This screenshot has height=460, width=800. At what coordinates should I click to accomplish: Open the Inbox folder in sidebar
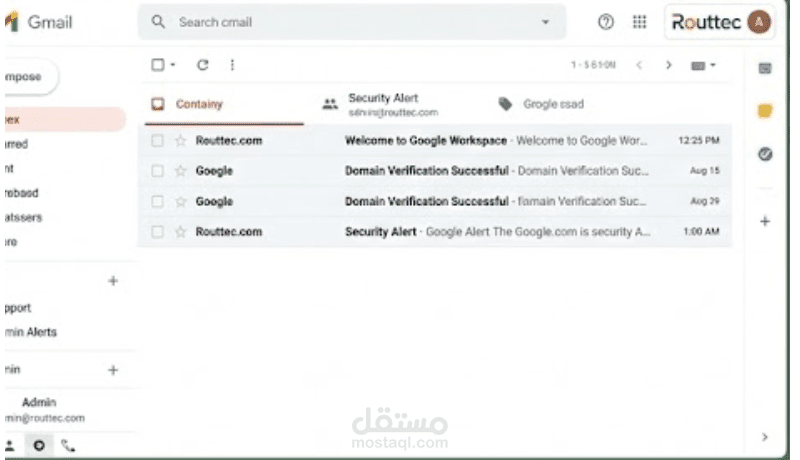[65, 119]
